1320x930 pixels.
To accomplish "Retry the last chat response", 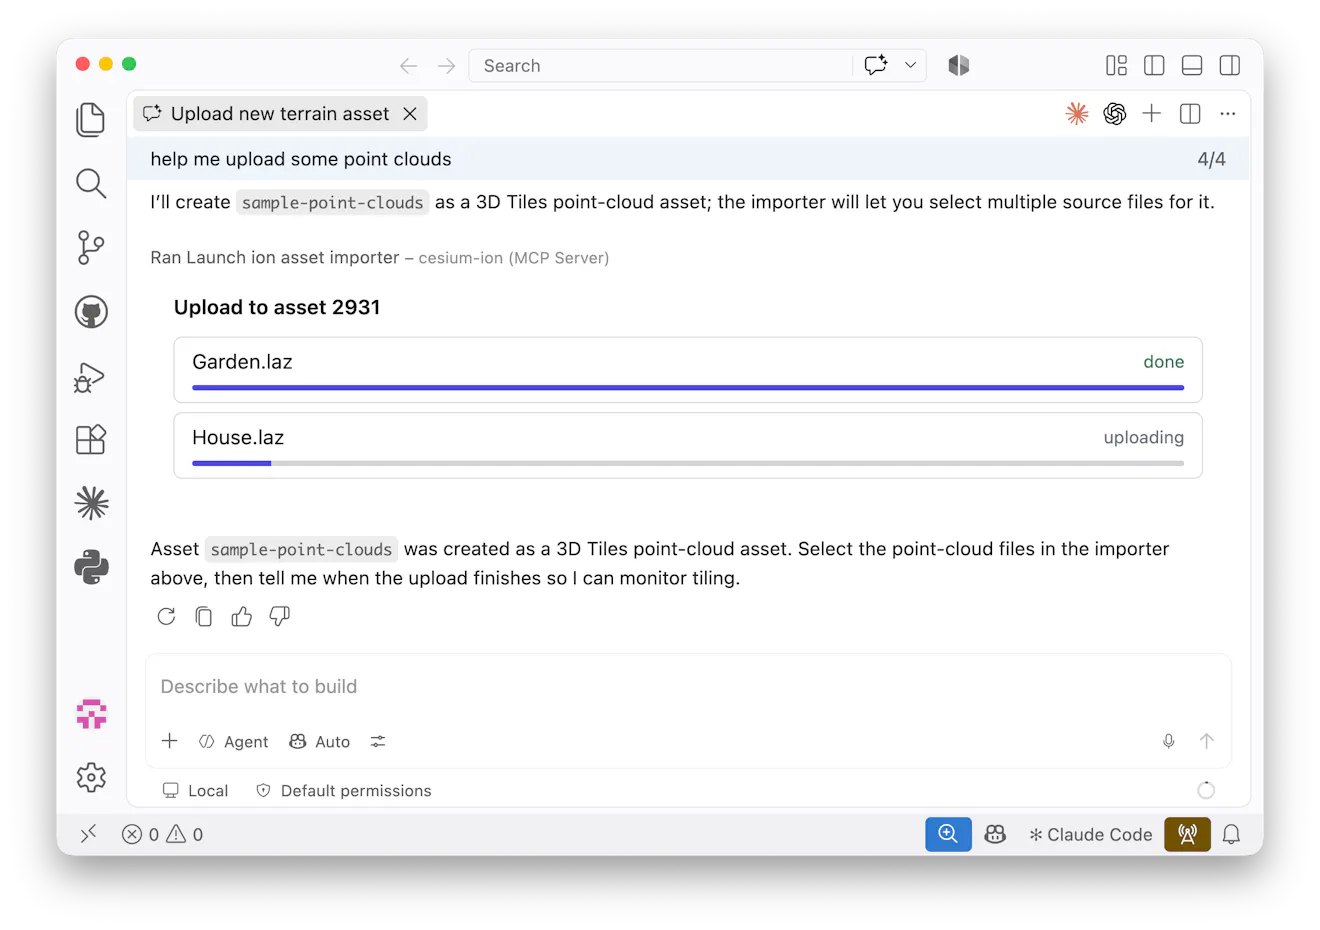I will coord(166,616).
